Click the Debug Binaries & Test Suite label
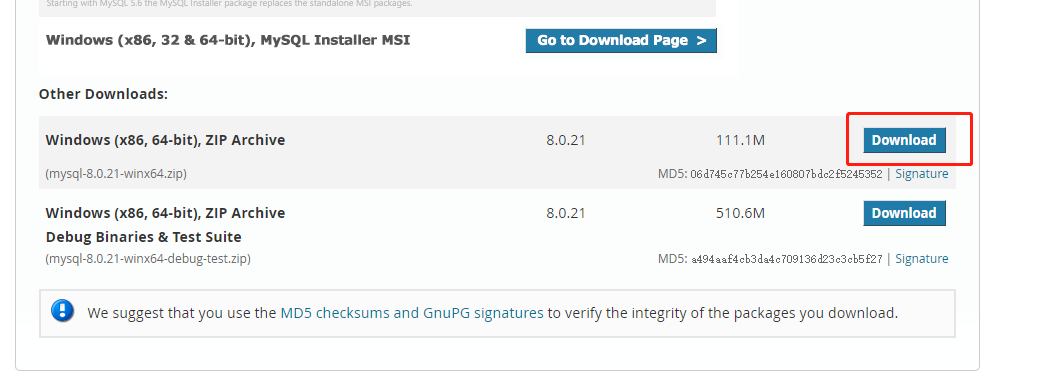 click(x=144, y=237)
